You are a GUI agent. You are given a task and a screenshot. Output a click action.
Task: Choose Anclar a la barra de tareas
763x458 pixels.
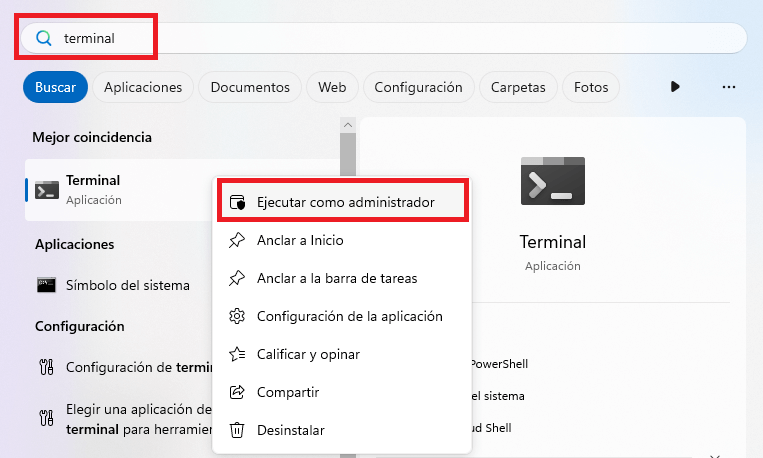point(342,278)
